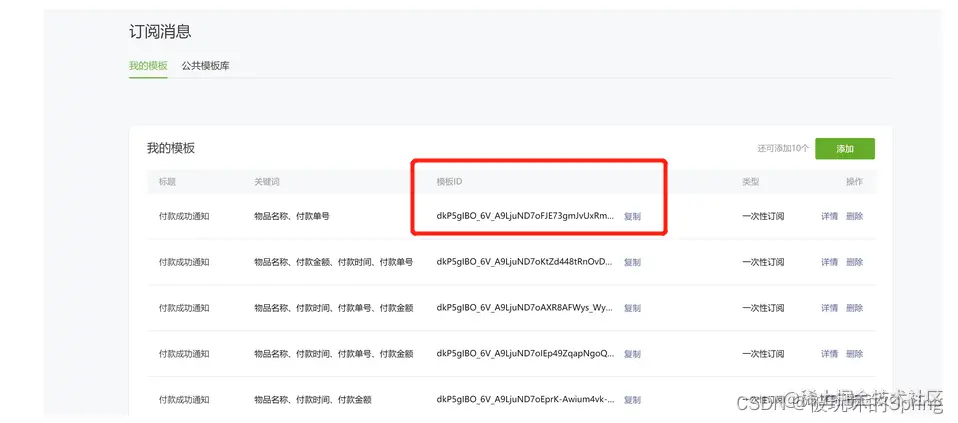This screenshot has width=958, height=423.
Task: Click the 标题 column header
Action: 167,182
